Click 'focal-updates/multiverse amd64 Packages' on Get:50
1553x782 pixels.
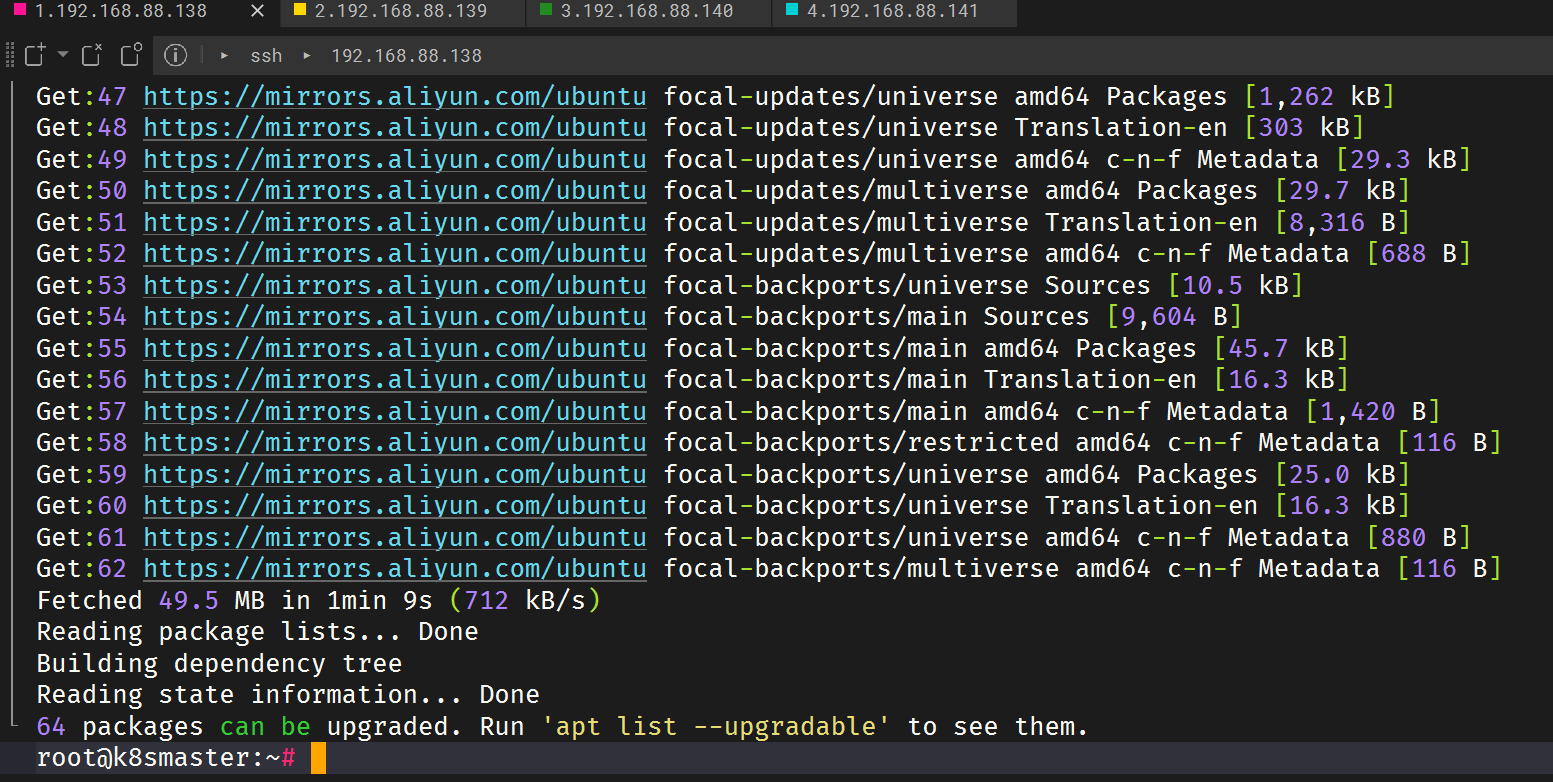(x=960, y=191)
